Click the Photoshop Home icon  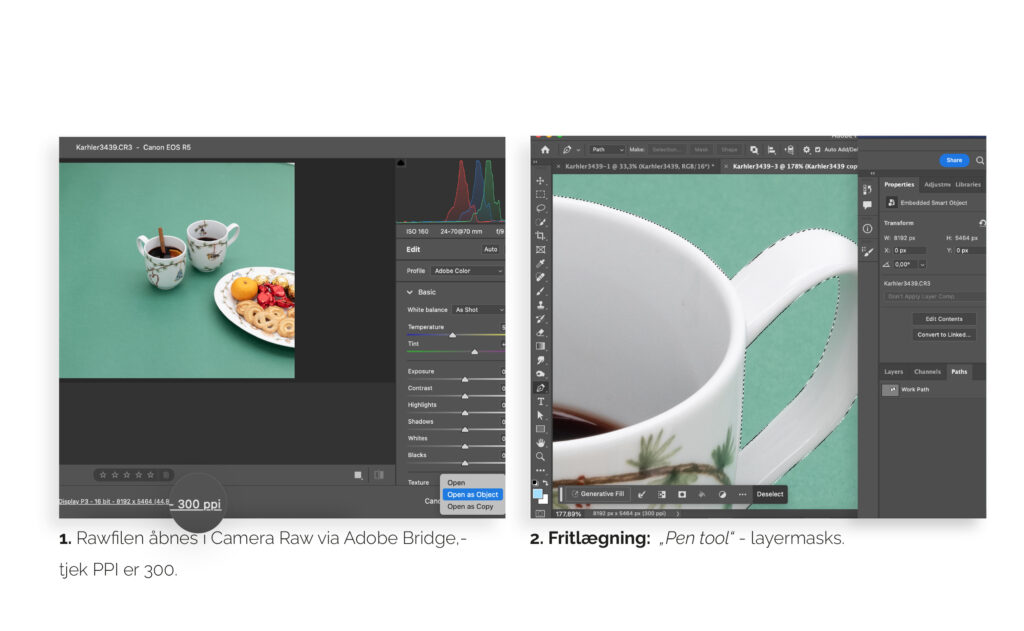click(545, 149)
